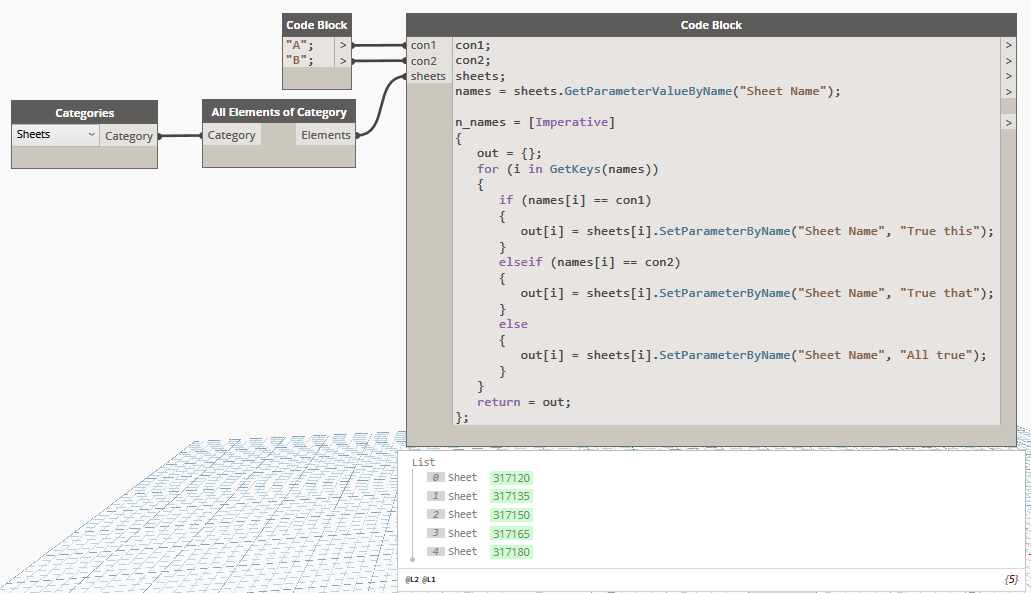This screenshot has height=593, width=1031.
Task: Click list index 2 in preview
Action: 435,515
